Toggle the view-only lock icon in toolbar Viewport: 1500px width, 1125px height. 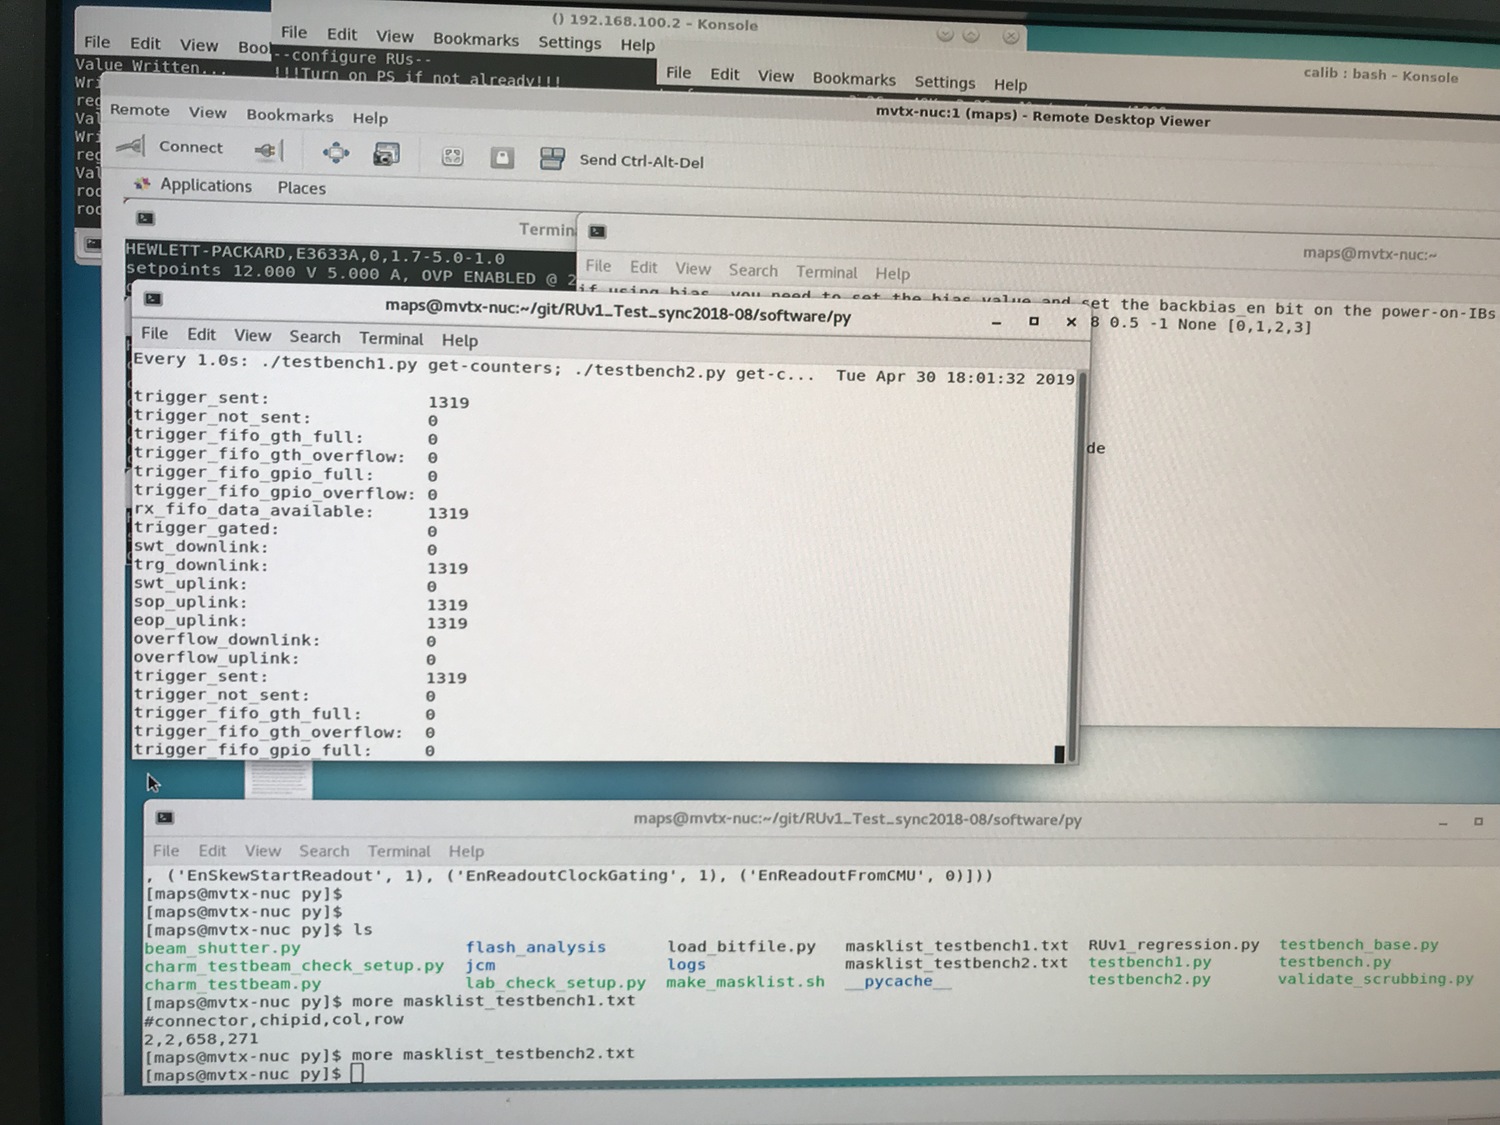coord(502,158)
